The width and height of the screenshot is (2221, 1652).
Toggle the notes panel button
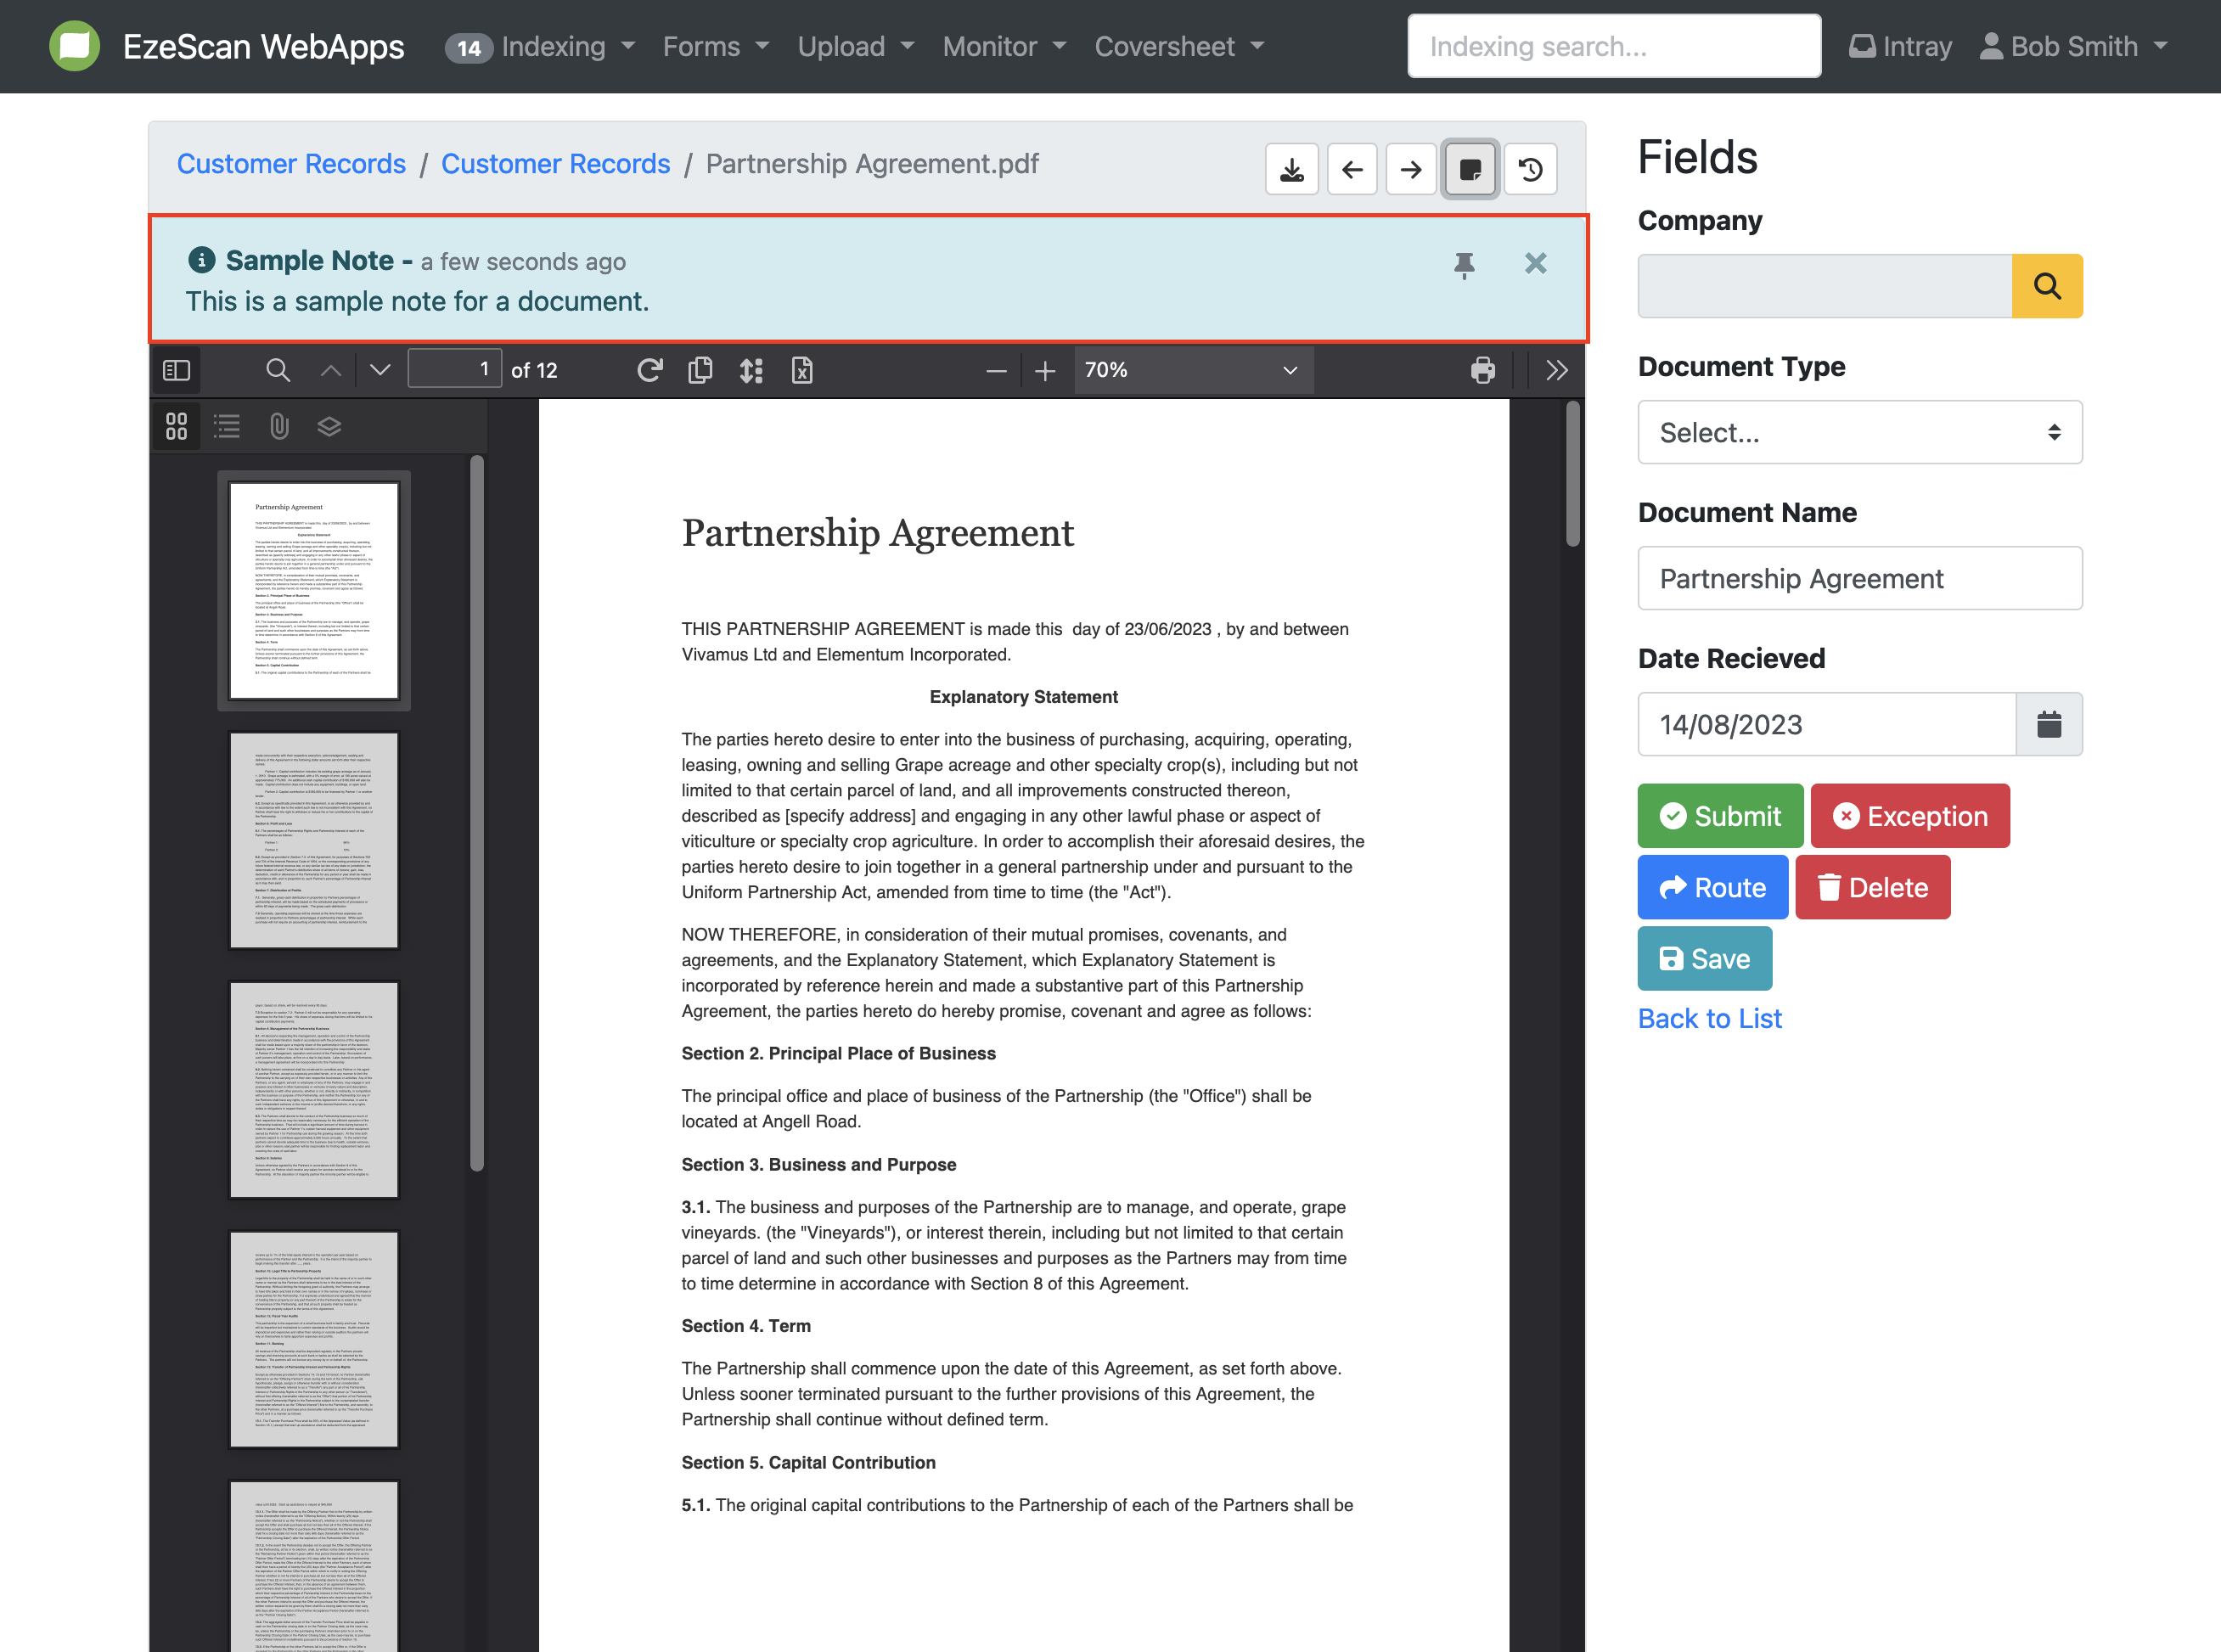pos(1470,169)
